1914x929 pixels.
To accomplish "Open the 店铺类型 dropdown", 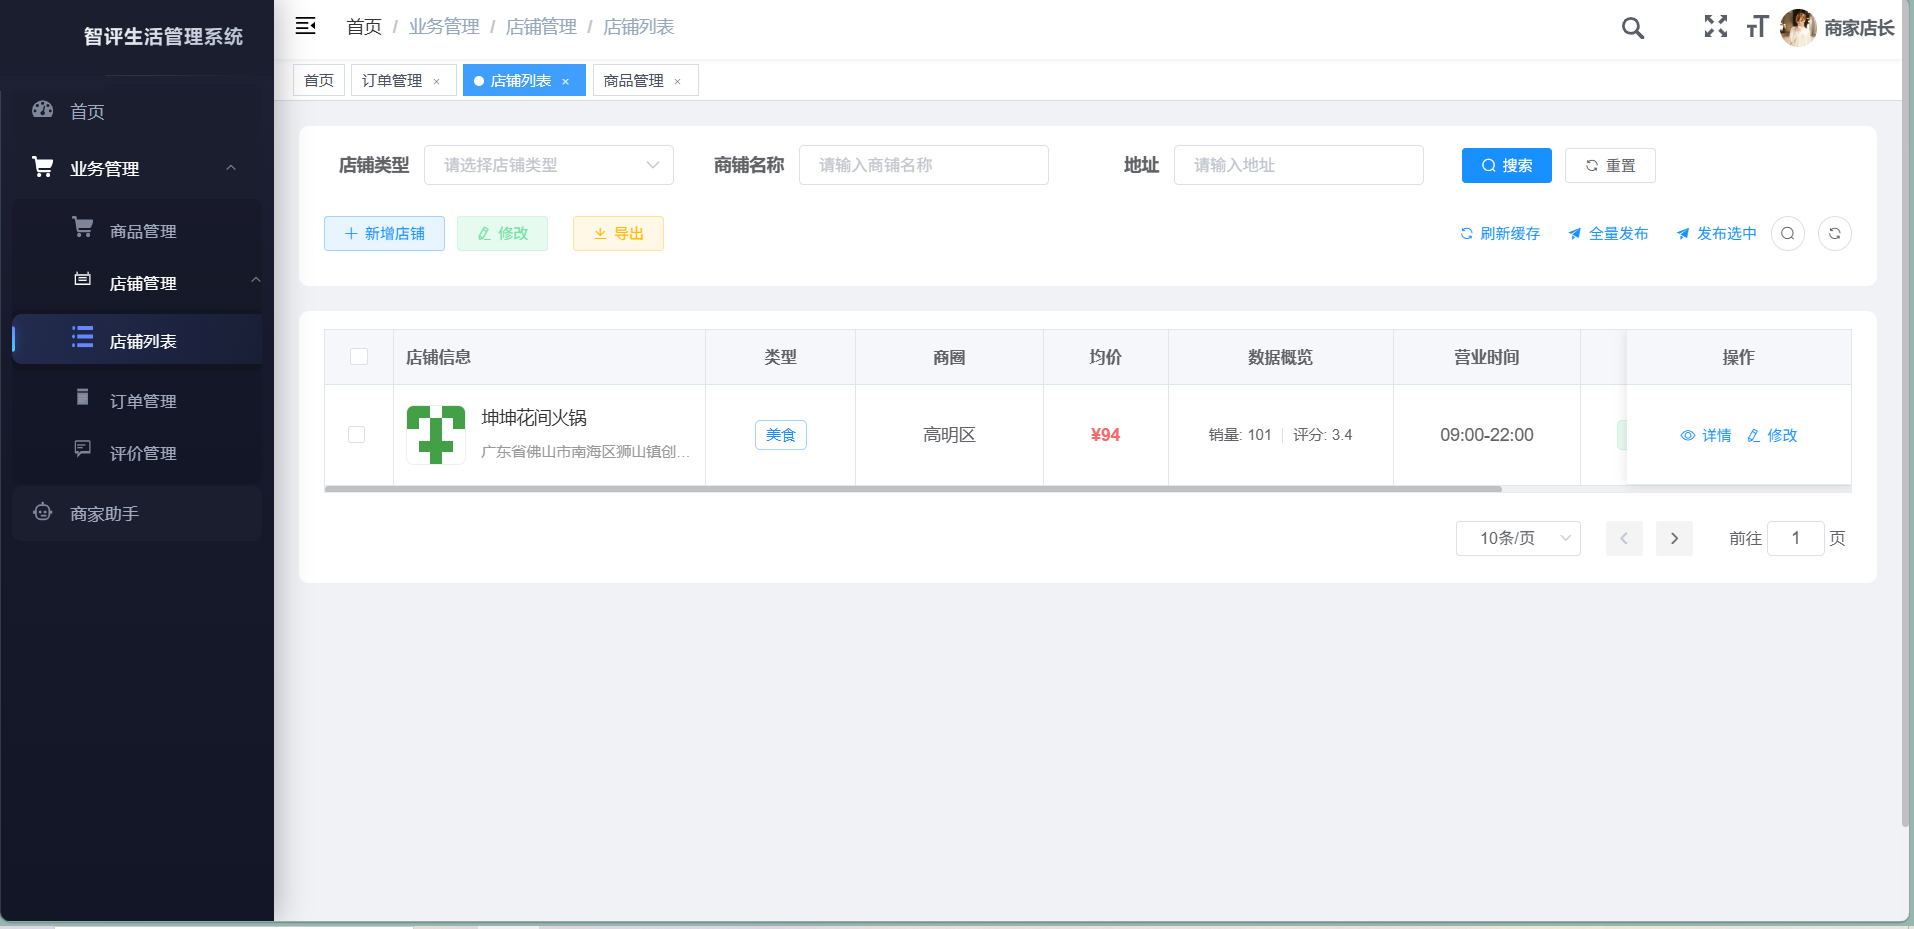I will click(x=548, y=165).
